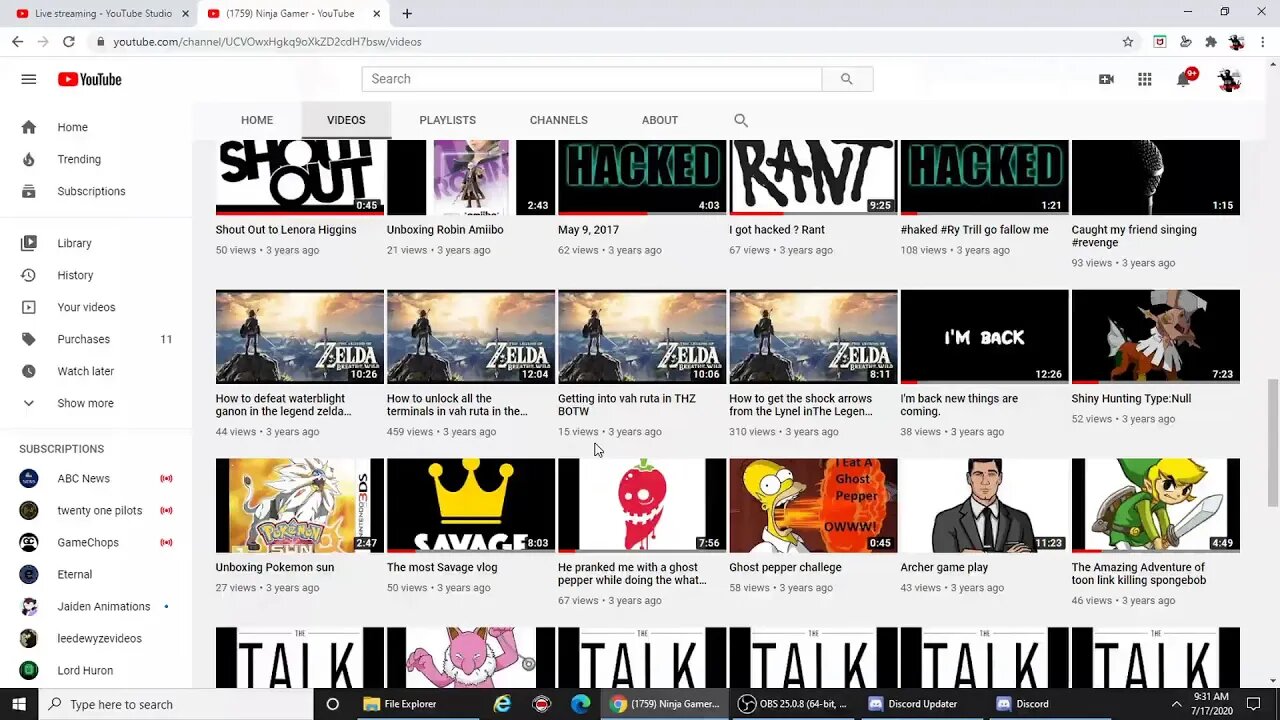This screenshot has width=1280, height=720.
Task: Open the Unboxing Pokemon sun video title
Action: pyautogui.click(x=275, y=568)
